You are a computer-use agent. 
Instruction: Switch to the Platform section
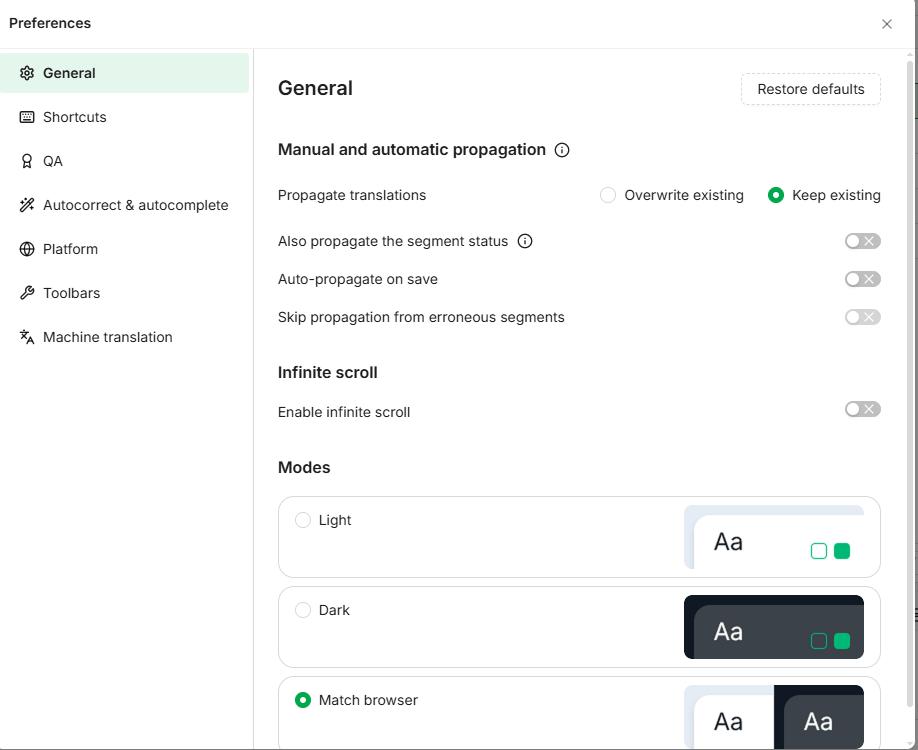click(x=124, y=249)
